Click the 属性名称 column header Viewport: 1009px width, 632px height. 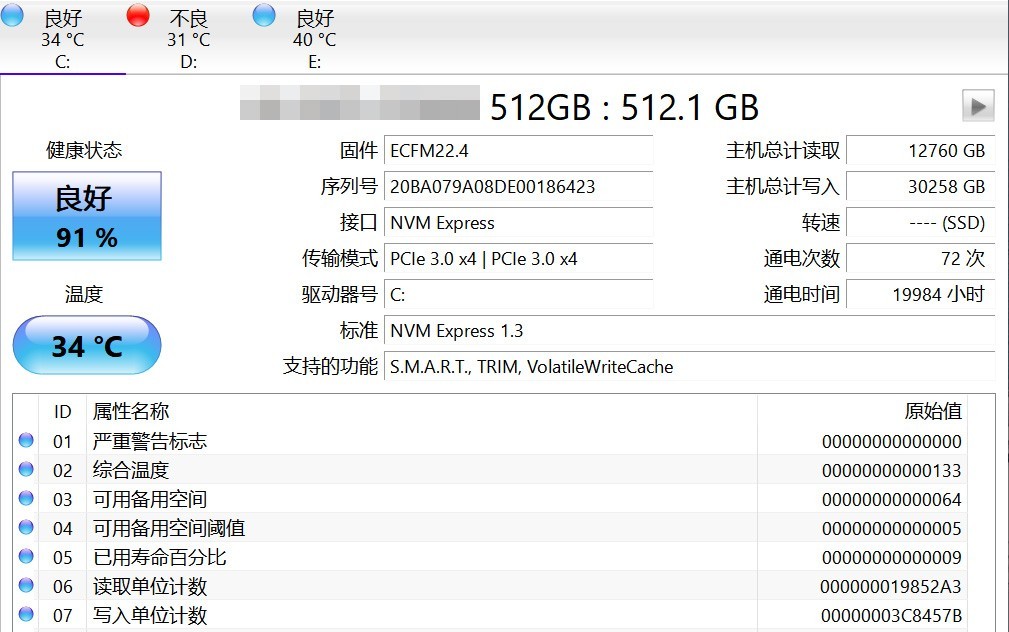click(130, 412)
